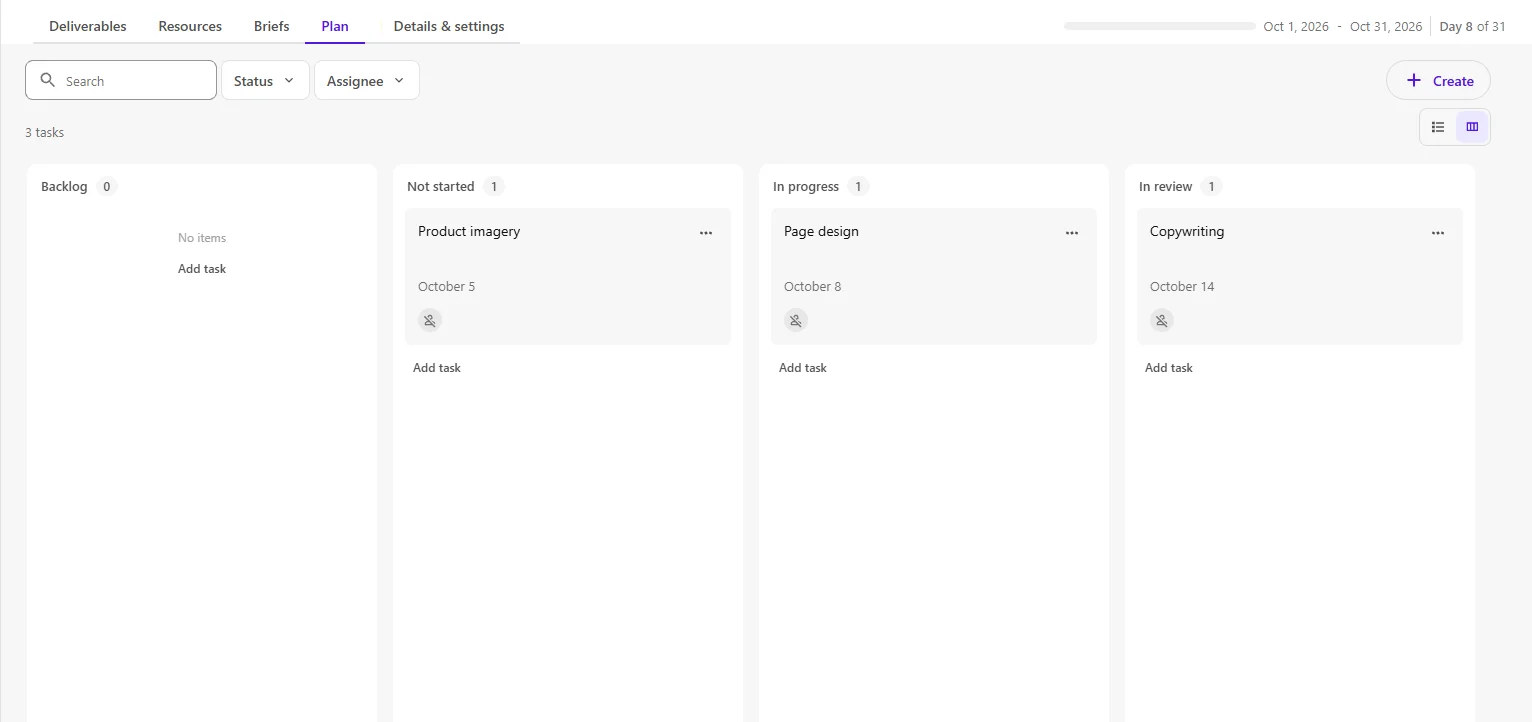Screen dimensions: 1532x722
Task: Add task in the Backlog column
Action: [202, 268]
